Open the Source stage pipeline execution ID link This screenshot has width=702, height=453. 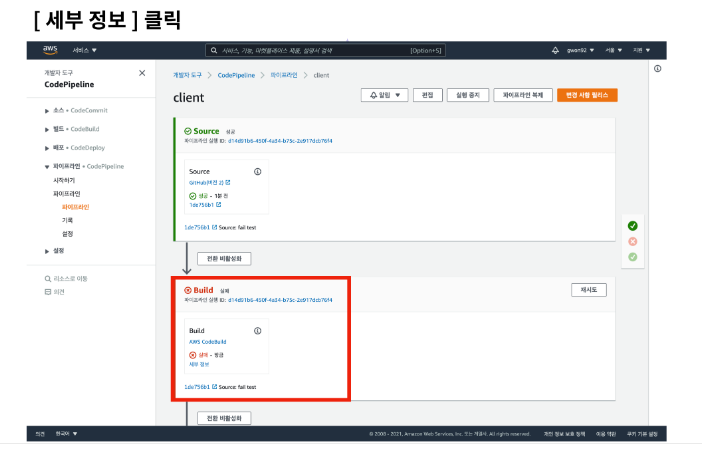tap(280, 141)
